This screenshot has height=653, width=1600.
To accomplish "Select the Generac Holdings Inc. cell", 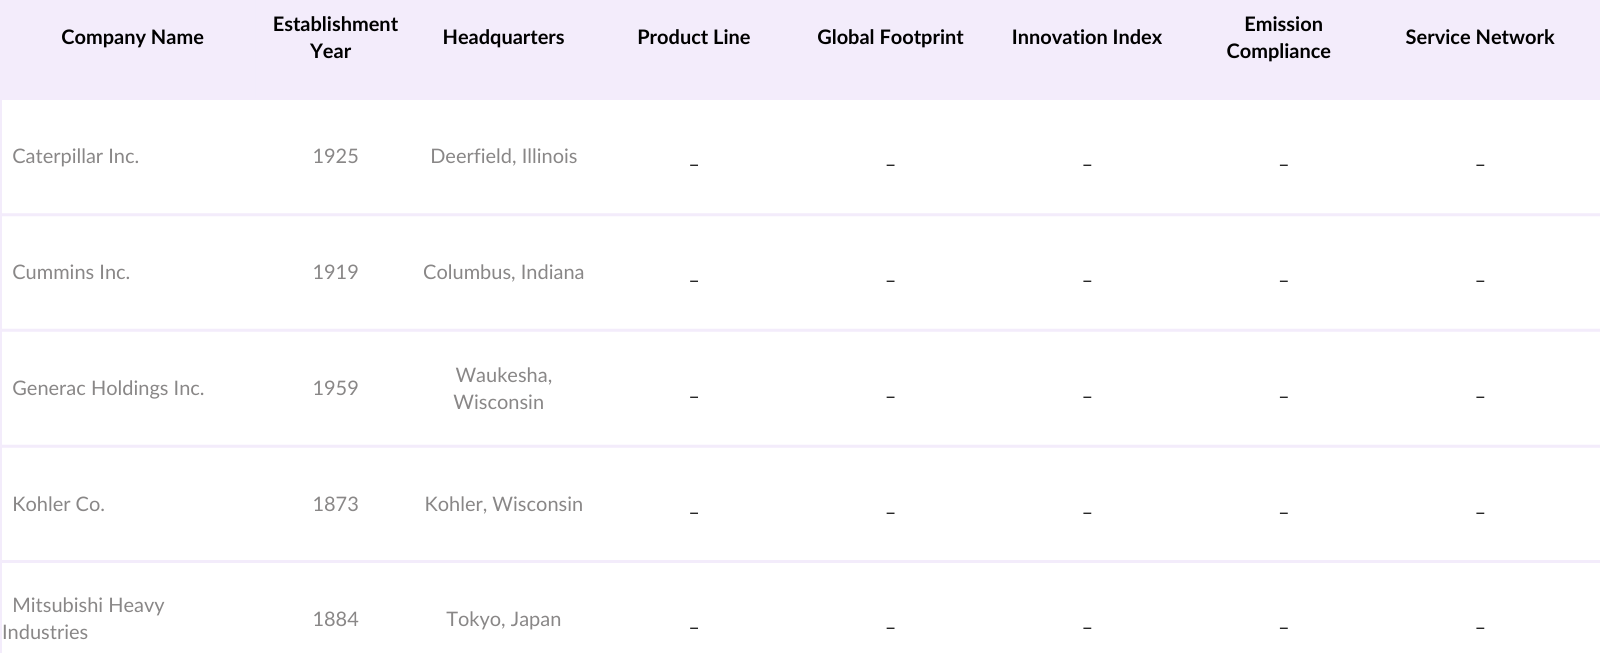I will [108, 388].
